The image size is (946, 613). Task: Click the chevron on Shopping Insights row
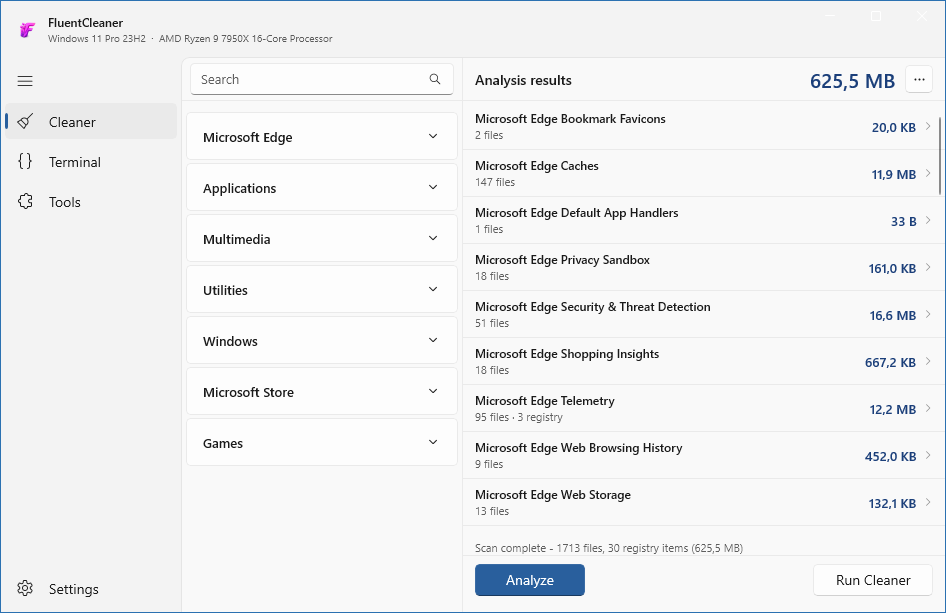coord(928,361)
